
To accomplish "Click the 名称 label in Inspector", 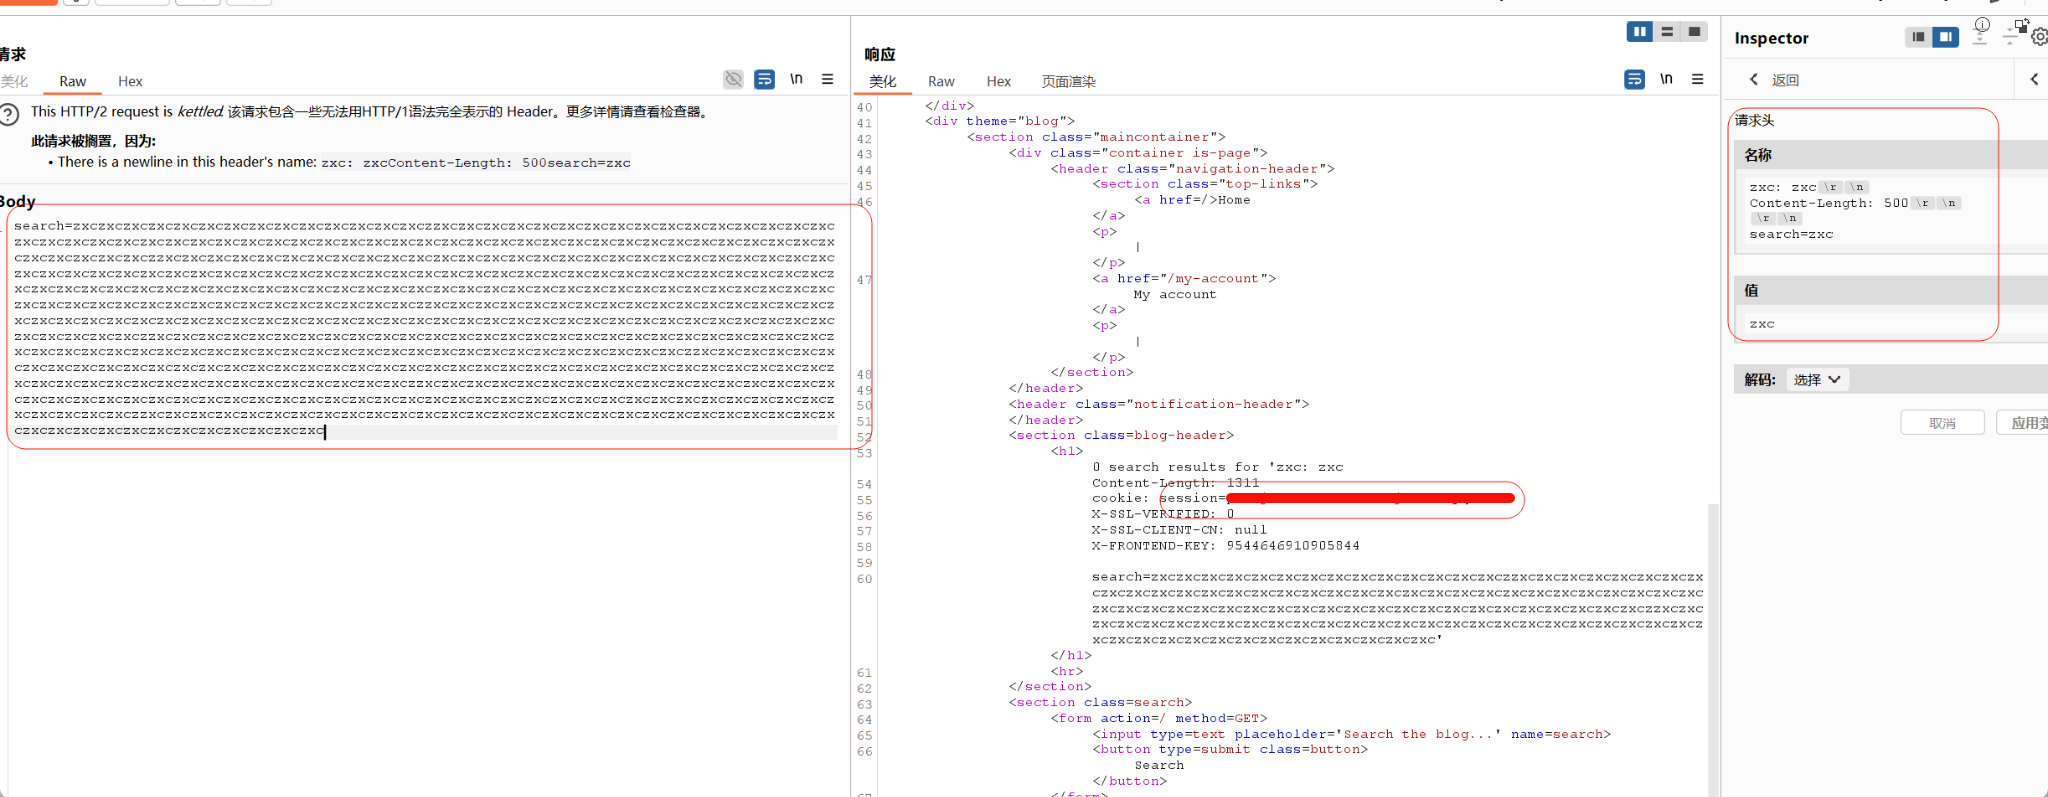I will 1758,155.
